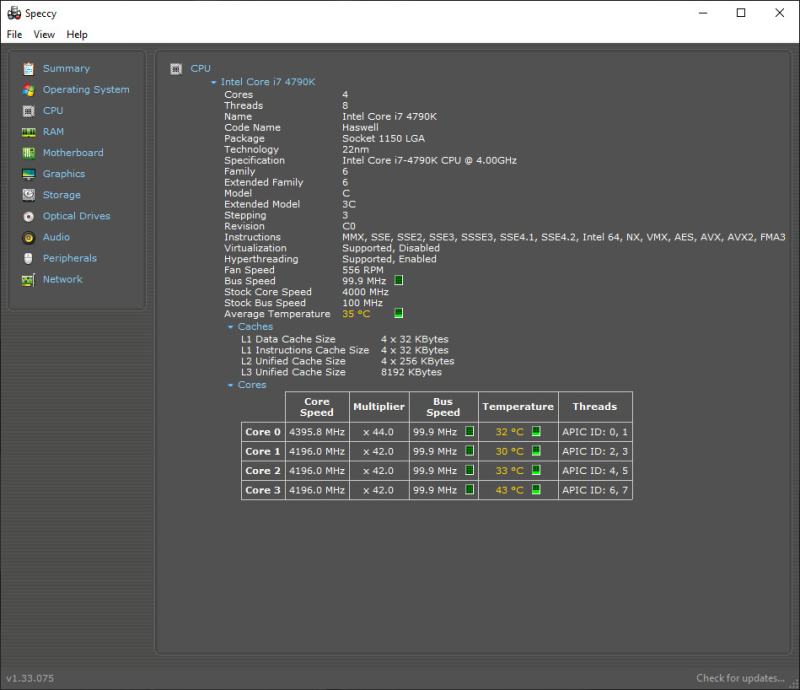
Task: Collapse the Cores section
Action: click(230, 385)
